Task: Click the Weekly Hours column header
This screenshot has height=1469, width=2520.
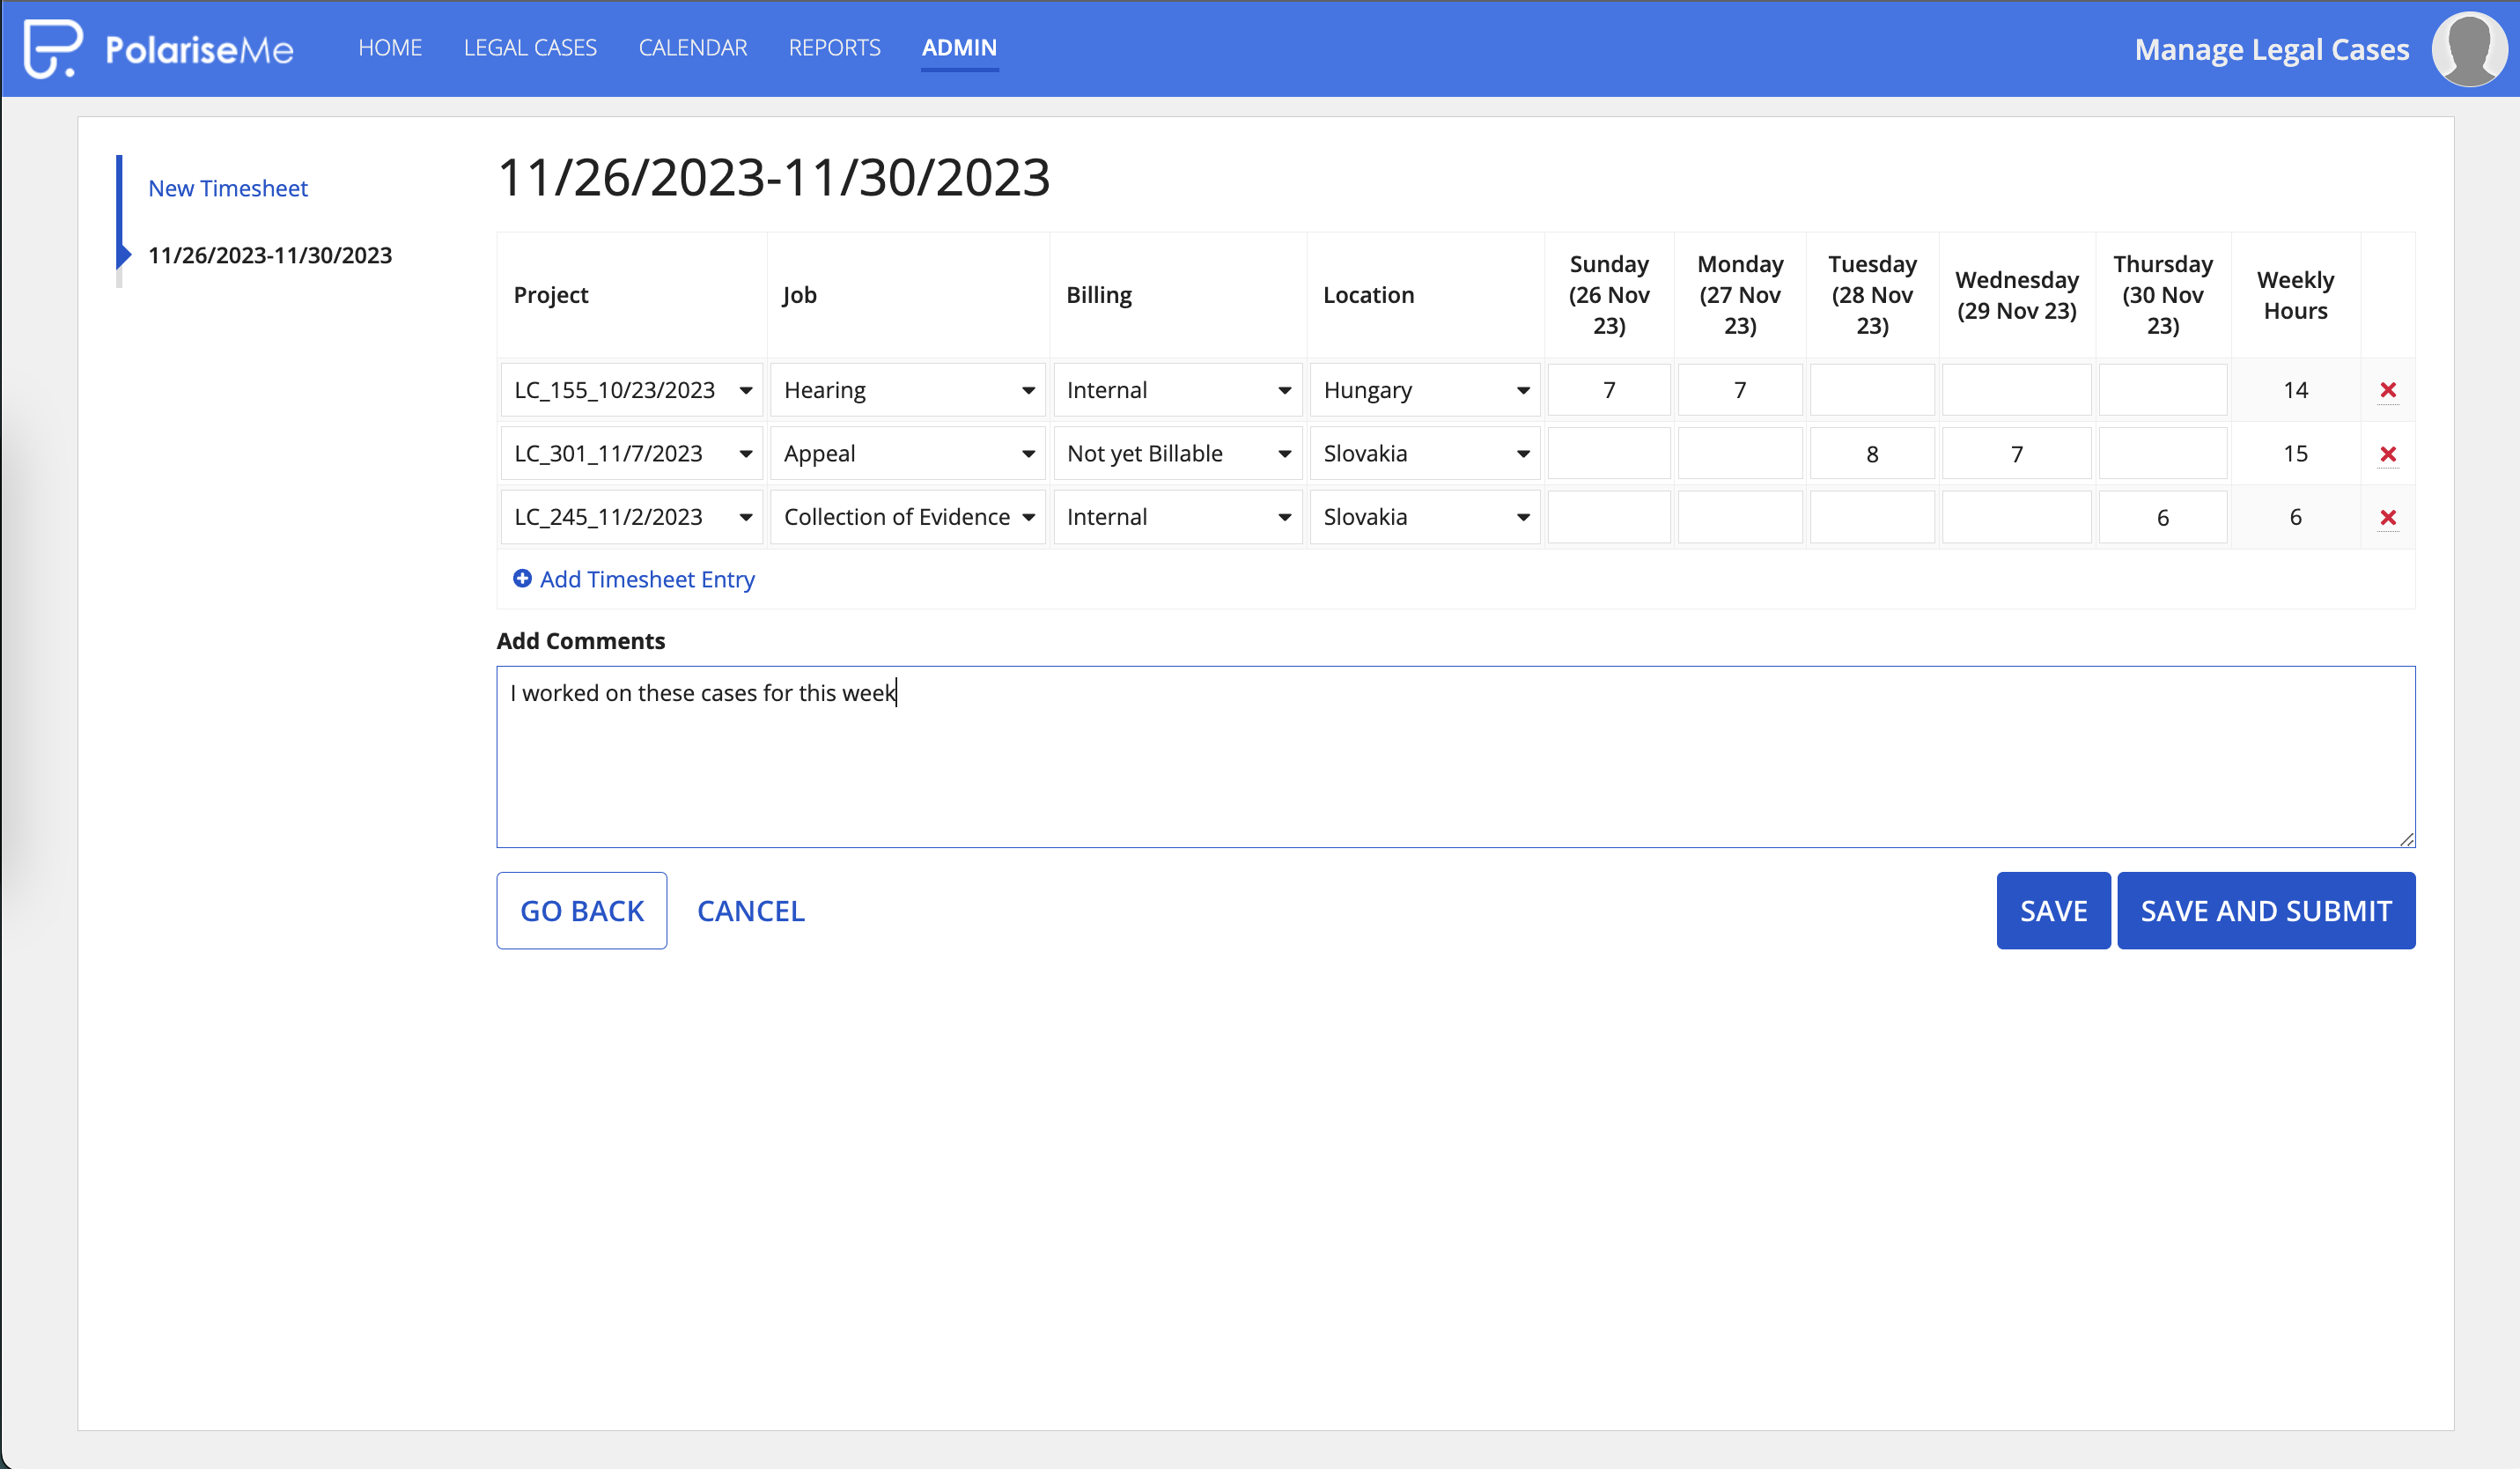Action: [2296, 295]
